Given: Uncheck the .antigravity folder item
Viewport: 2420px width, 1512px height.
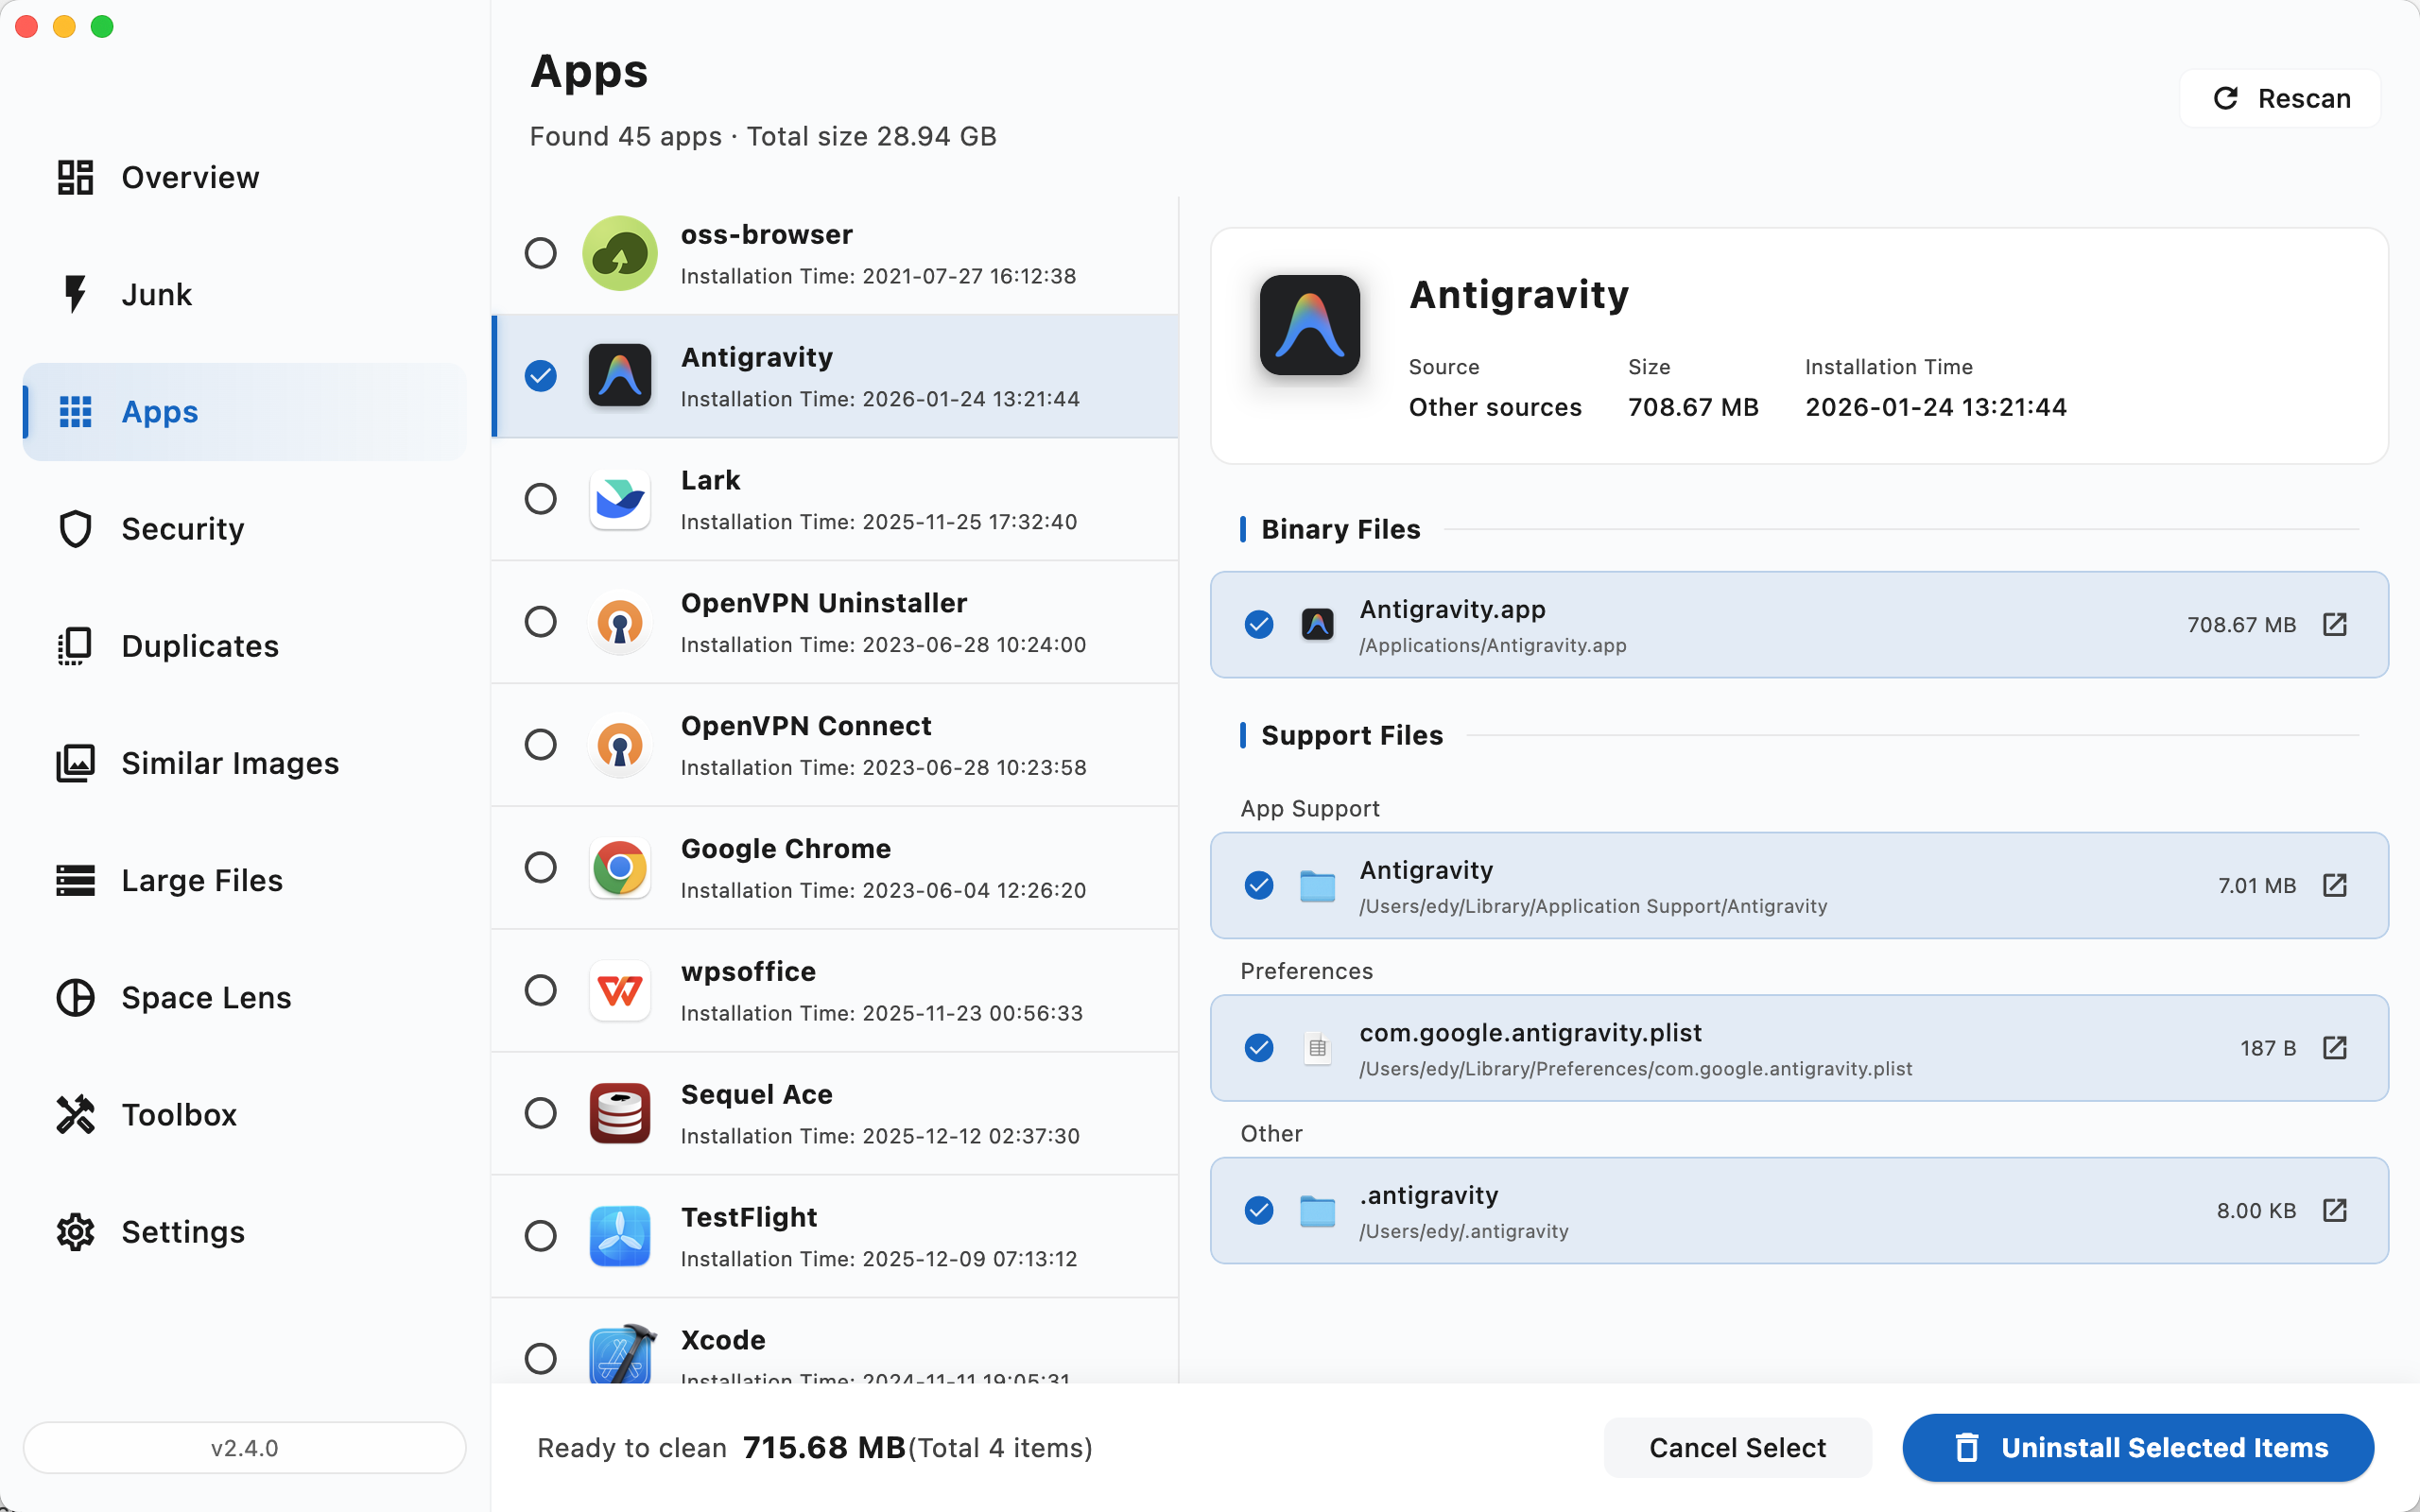Looking at the screenshot, I should point(1259,1210).
